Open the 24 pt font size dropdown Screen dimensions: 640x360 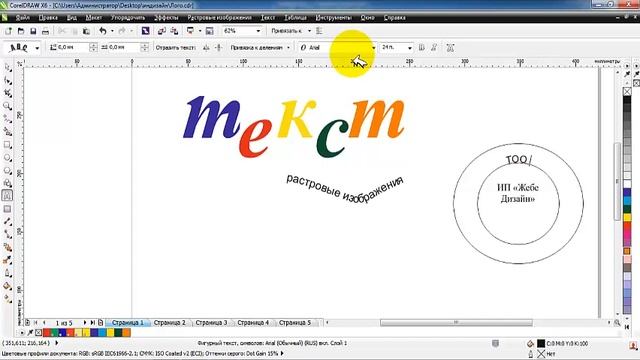409,48
